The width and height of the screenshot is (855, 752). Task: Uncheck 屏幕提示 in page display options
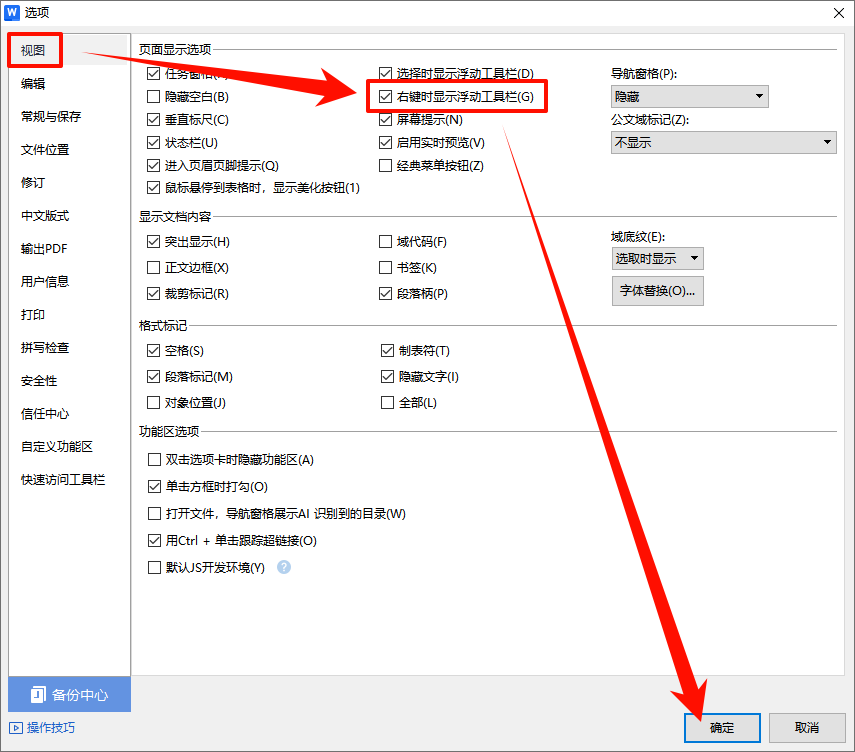click(x=385, y=118)
